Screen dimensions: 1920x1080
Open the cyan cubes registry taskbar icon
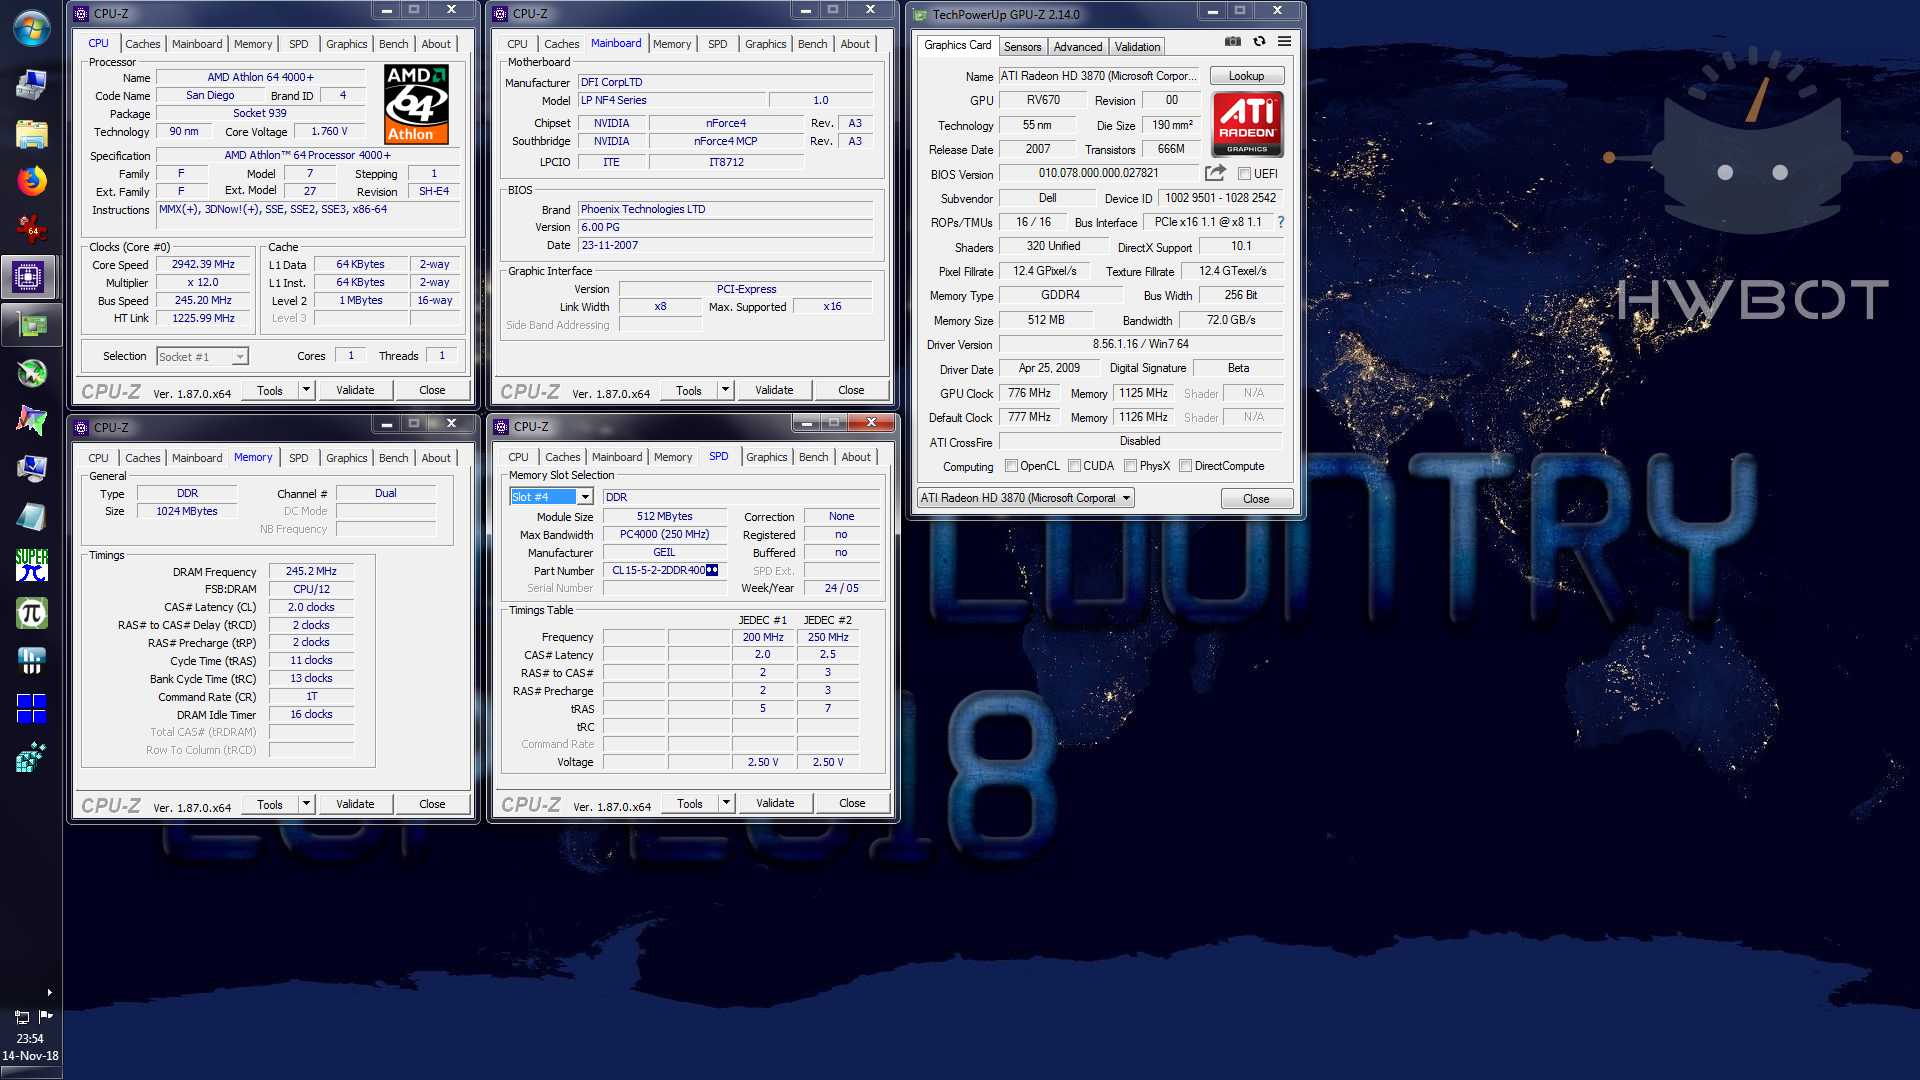pos(31,757)
